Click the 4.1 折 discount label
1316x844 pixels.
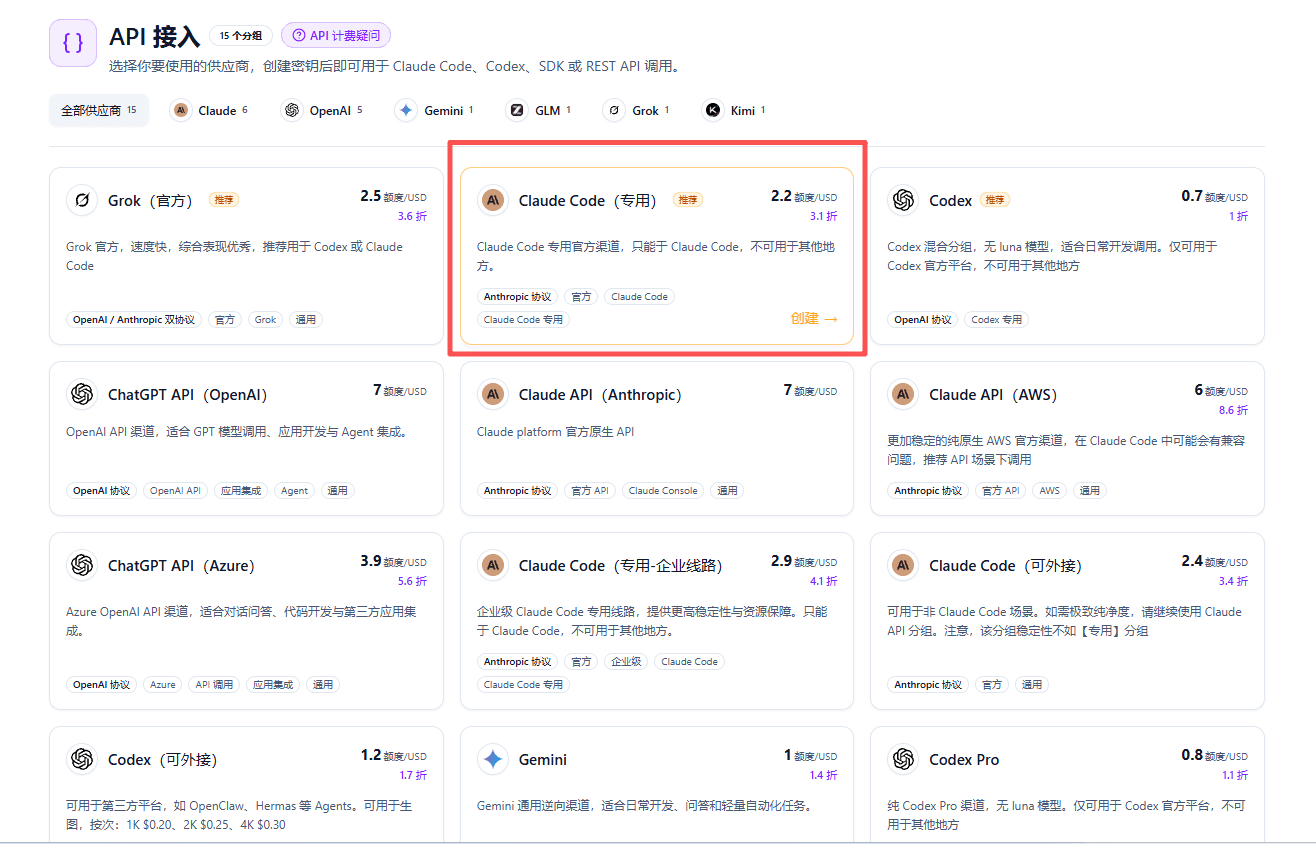coord(823,581)
